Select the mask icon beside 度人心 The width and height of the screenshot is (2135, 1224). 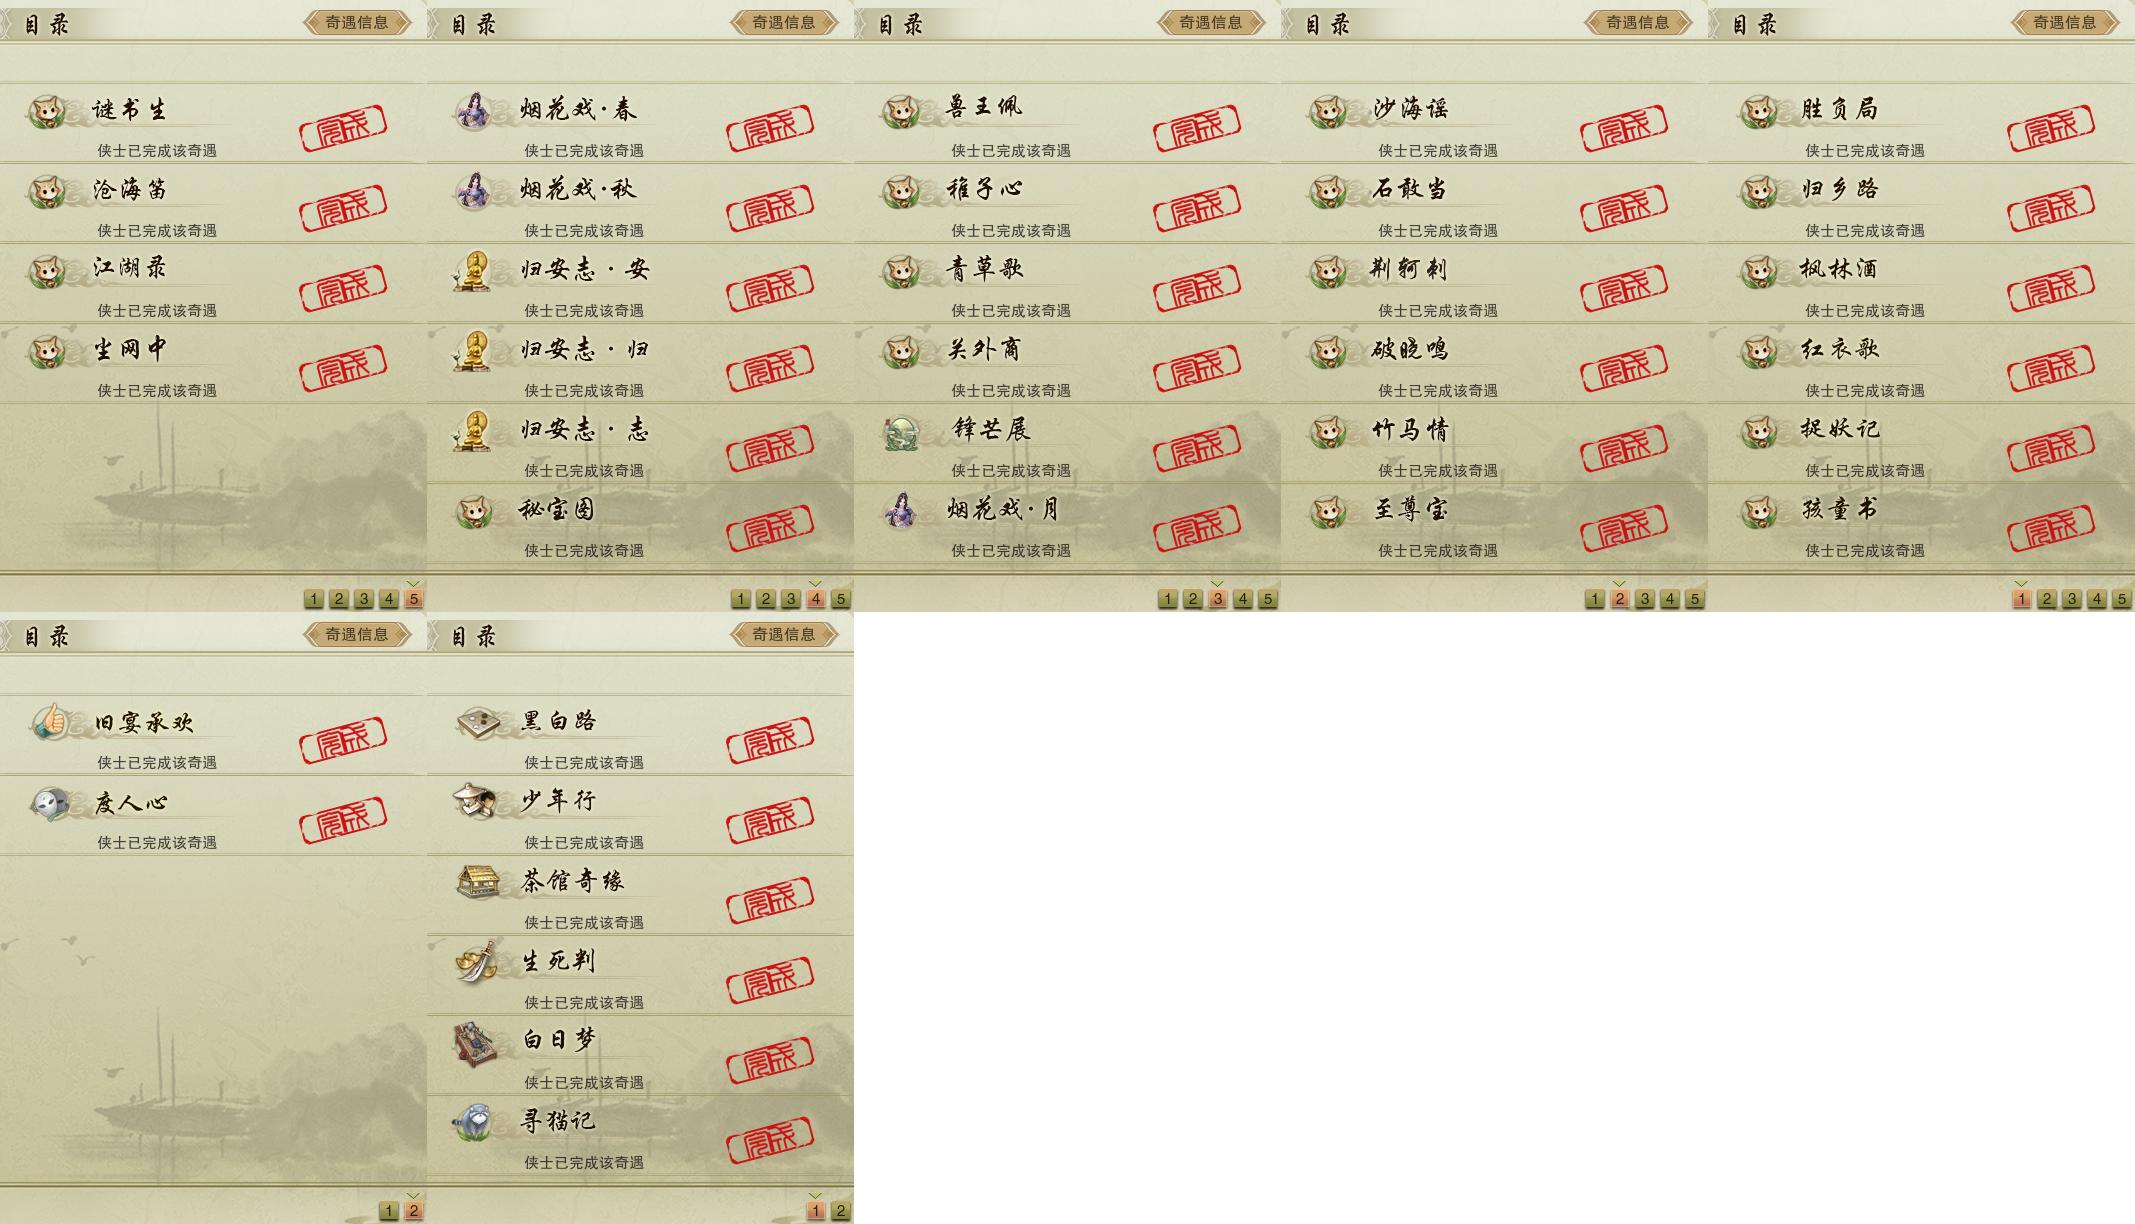pos(48,803)
